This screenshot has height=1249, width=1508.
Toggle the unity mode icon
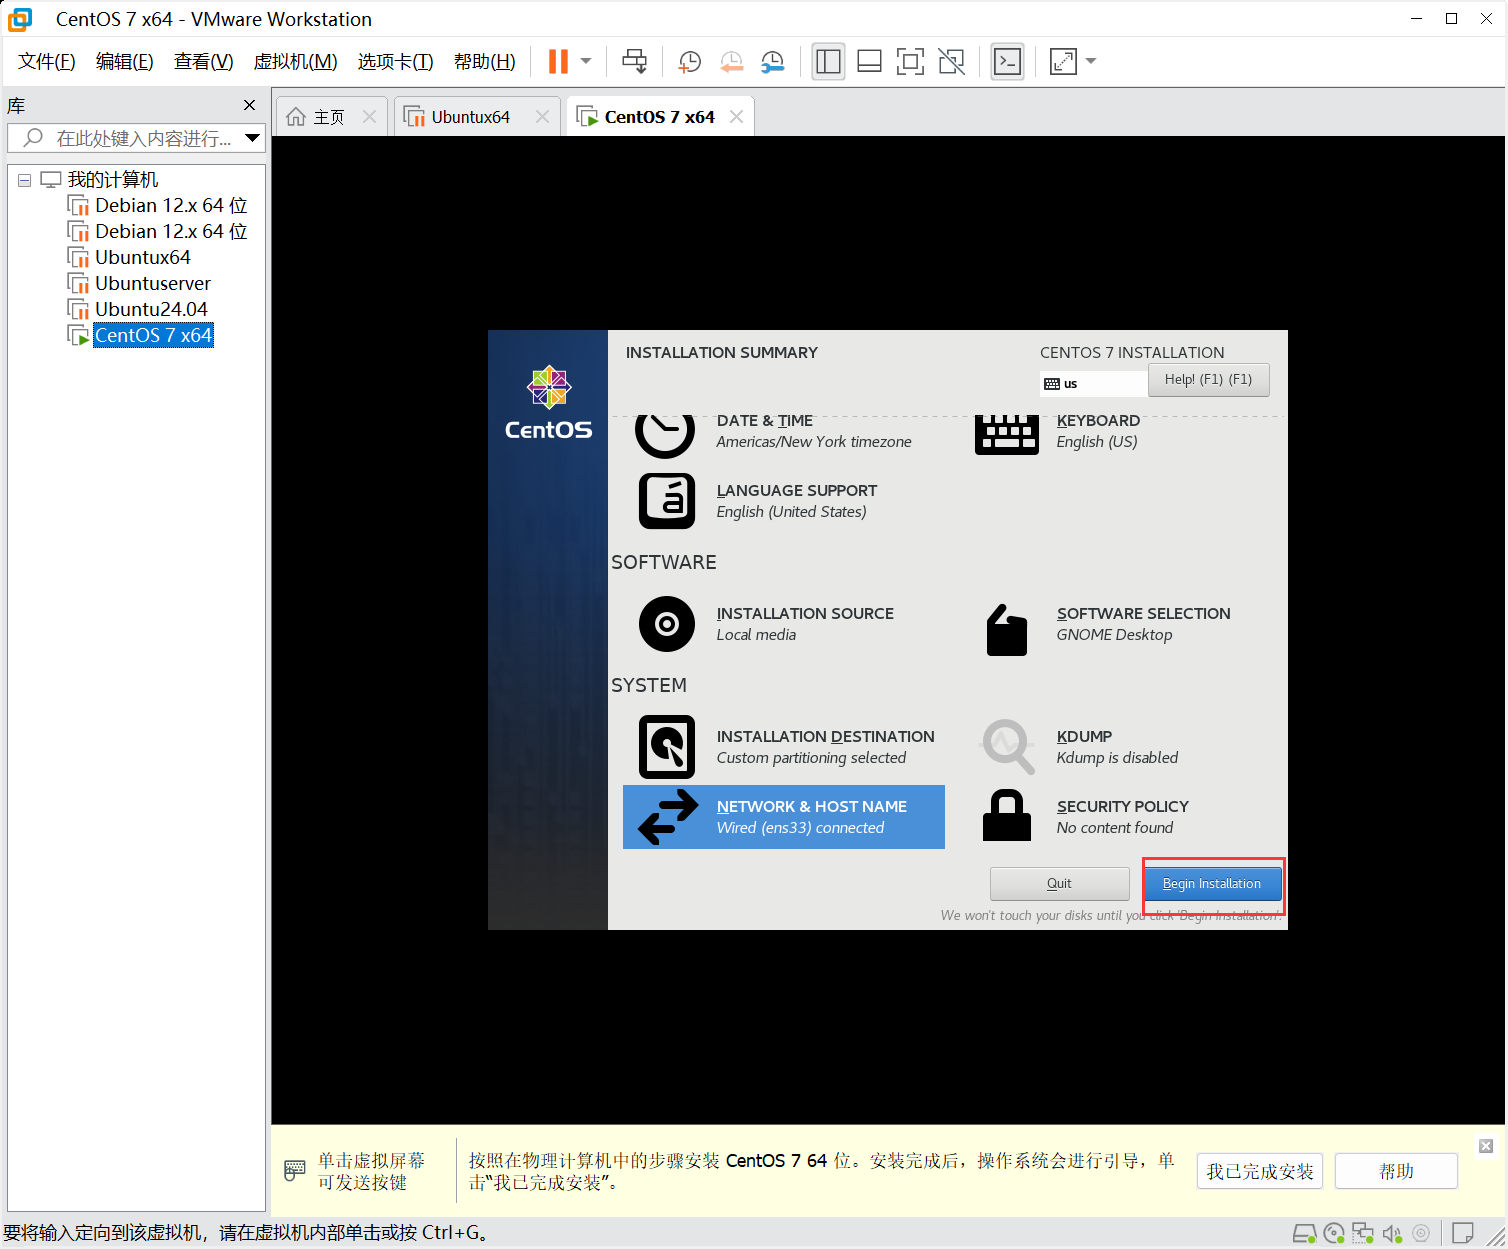(x=952, y=62)
